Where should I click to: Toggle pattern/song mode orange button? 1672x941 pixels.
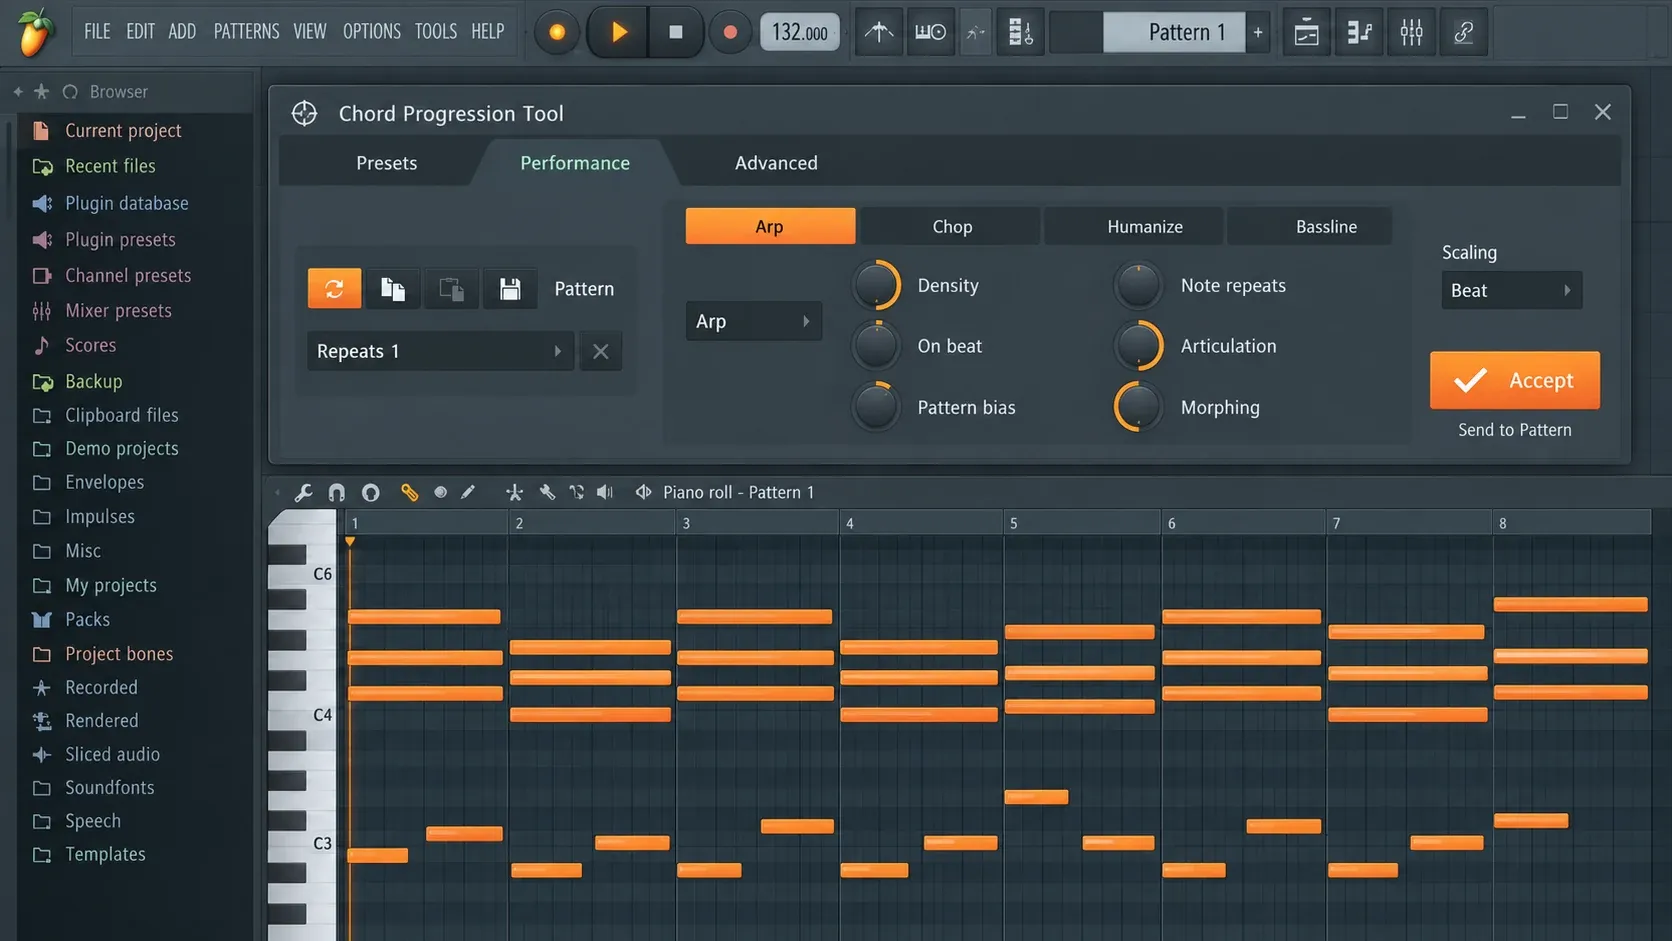pos(557,32)
